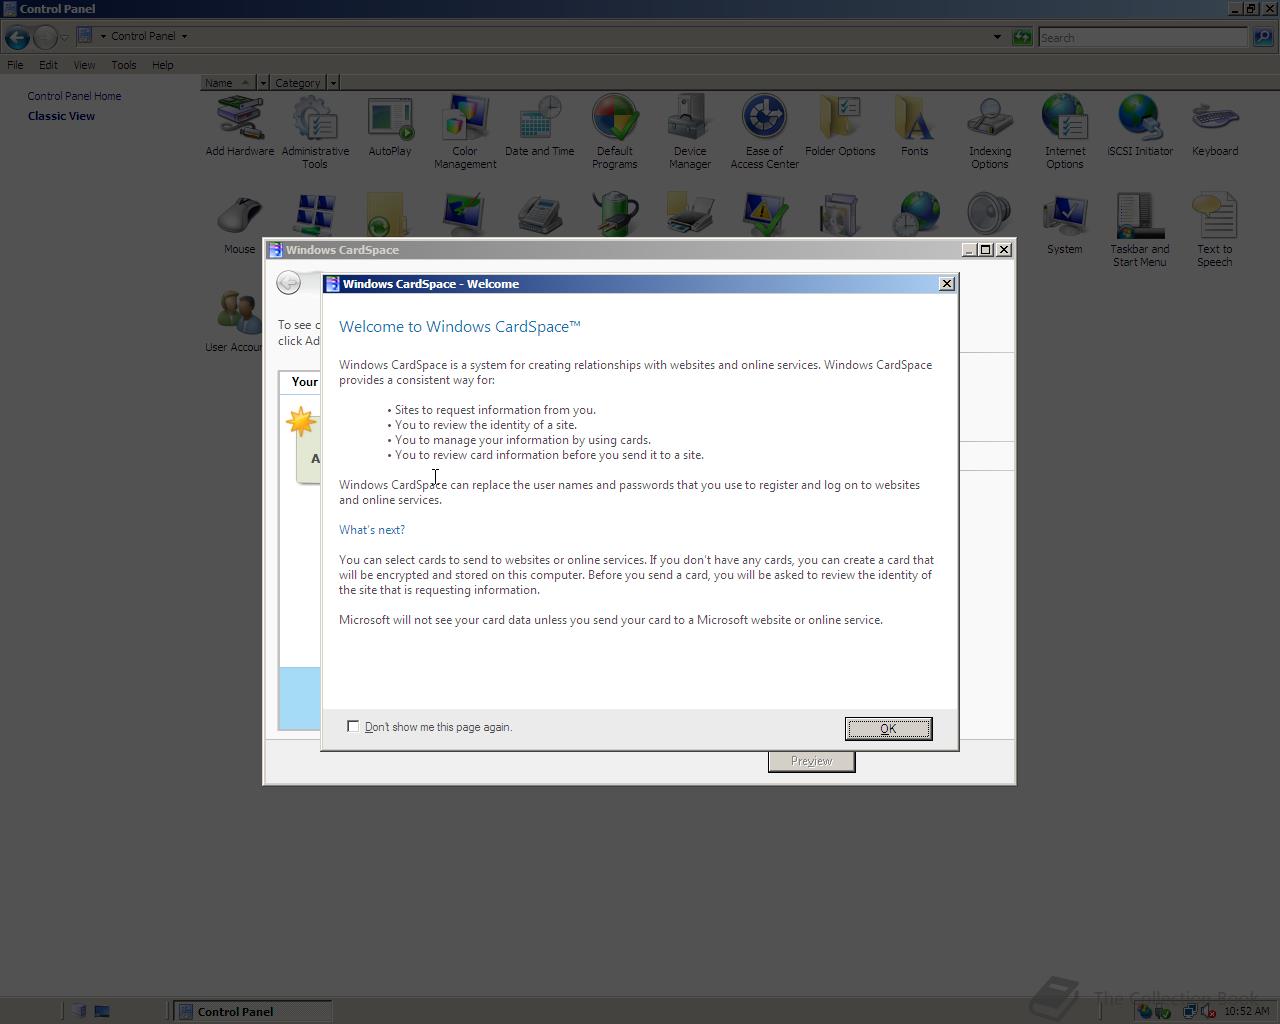The height and width of the screenshot is (1024, 1280).
Task: Open the Add Hardware icon
Action: (x=240, y=127)
